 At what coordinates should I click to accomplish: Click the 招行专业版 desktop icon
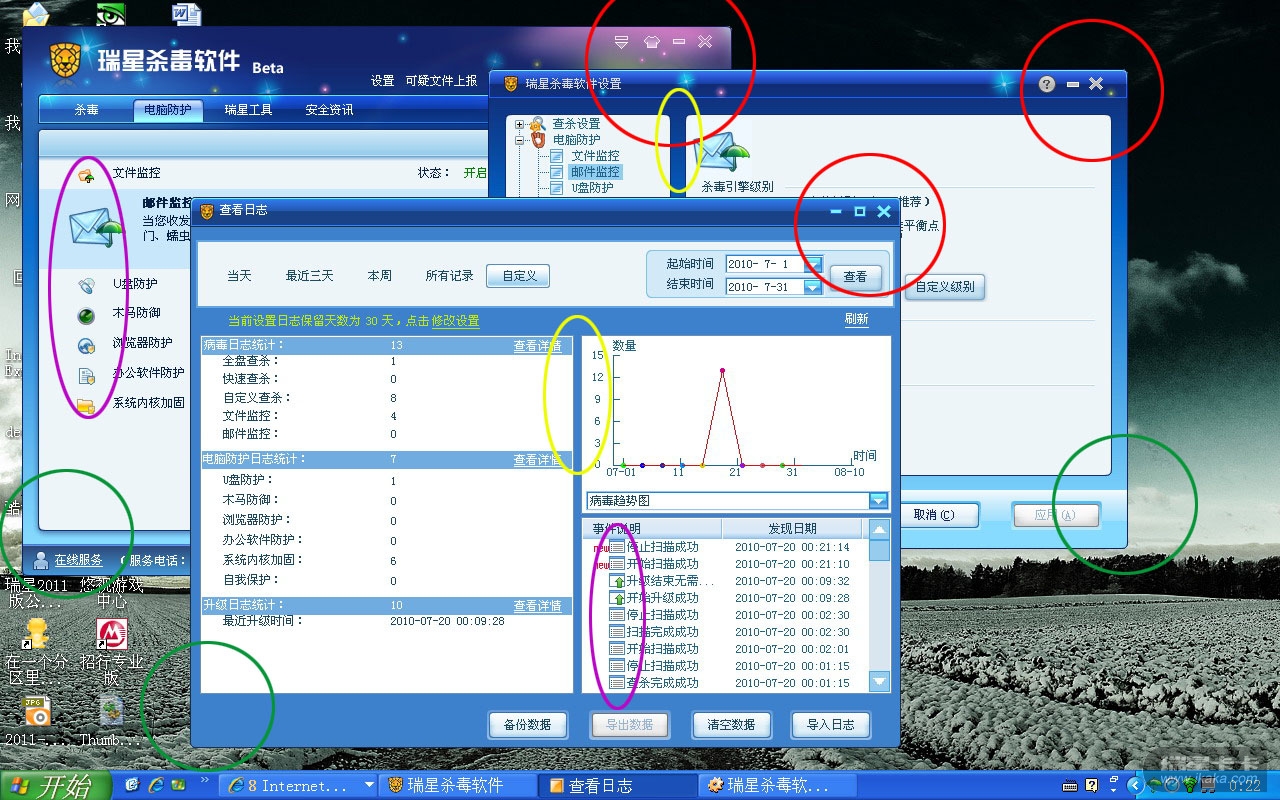[x=111, y=634]
